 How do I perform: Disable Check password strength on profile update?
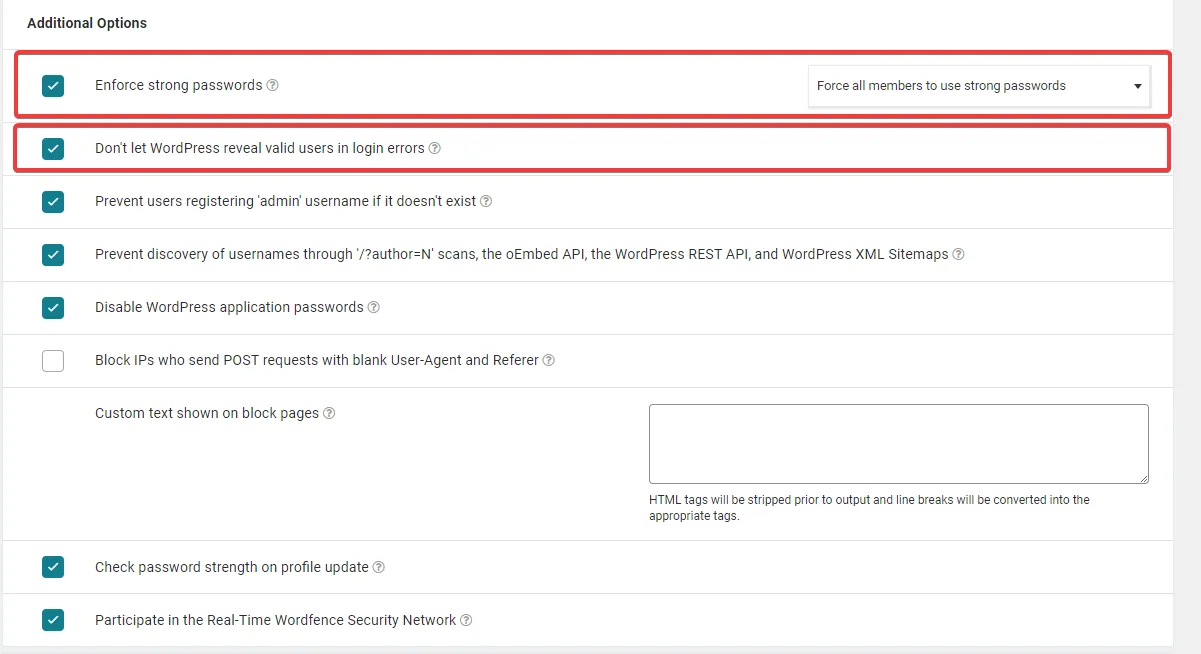click(x=52, y=567)
